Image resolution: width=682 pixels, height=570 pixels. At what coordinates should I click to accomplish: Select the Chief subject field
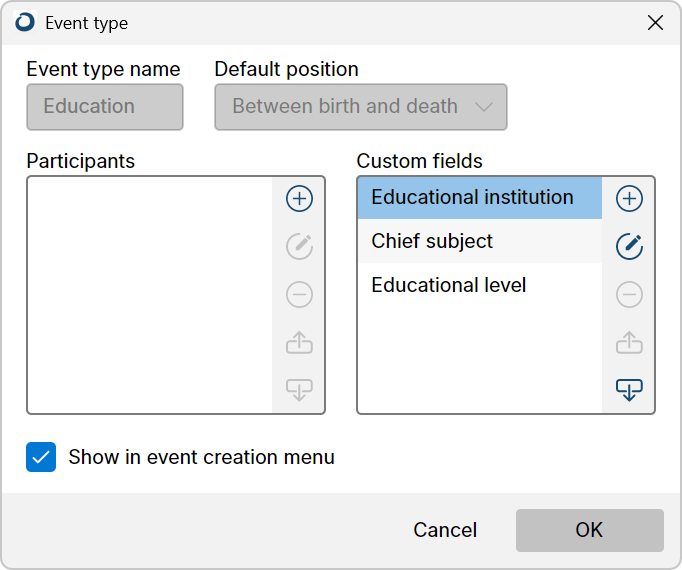pyautogui.click(x=480, y=241)
